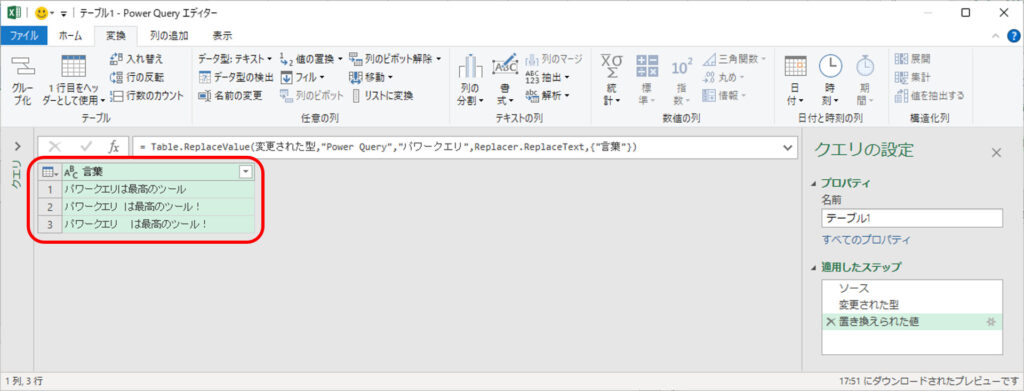Click the 展開 (Expand) button
This screenshot has height=391, width=1024.
pyautogui.click(x=912, y=59)
